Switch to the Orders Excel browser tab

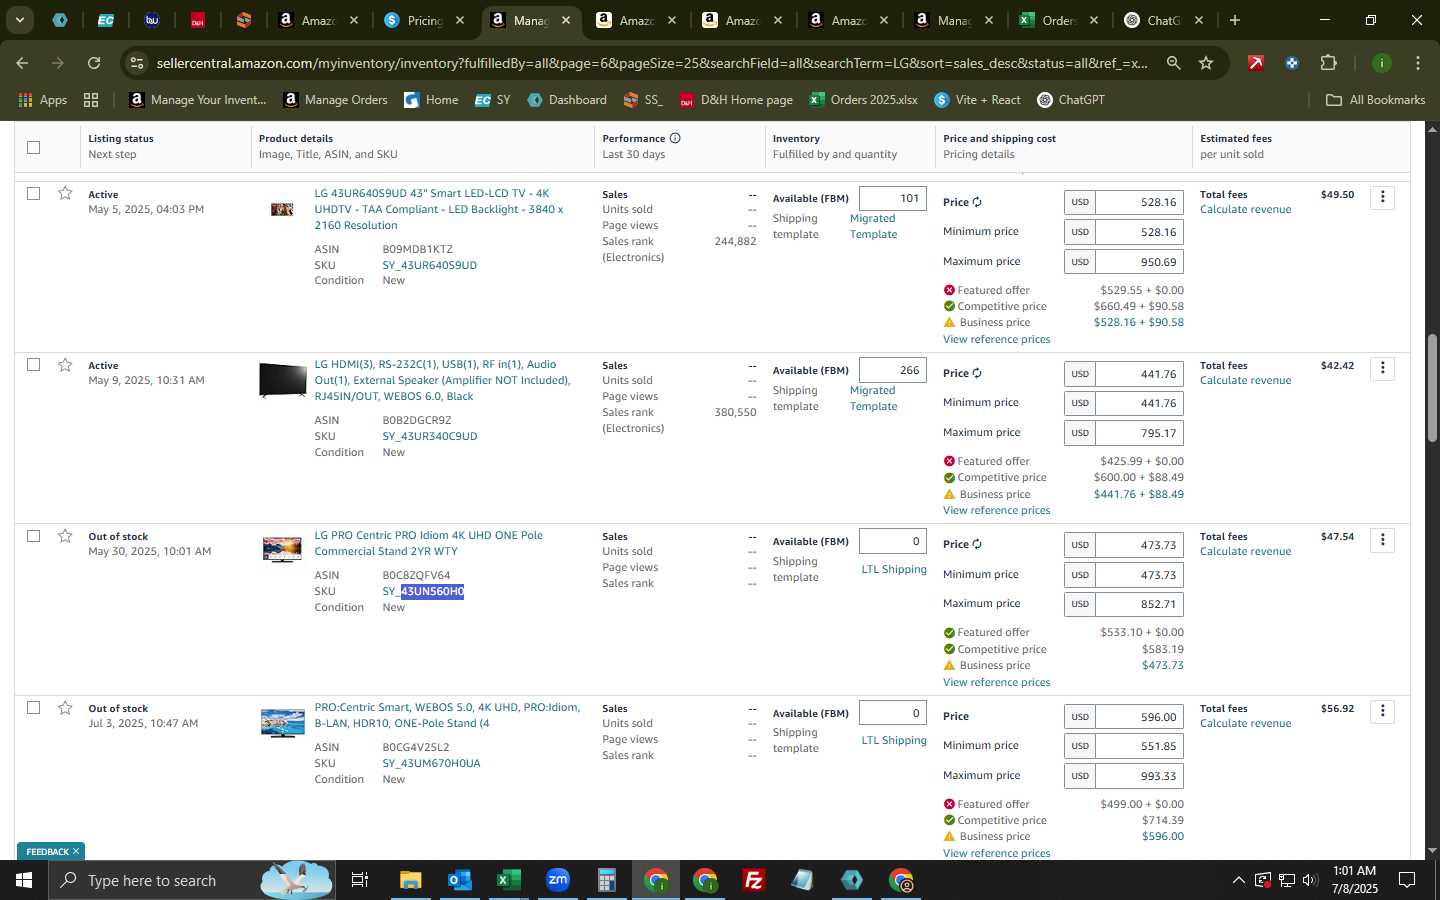[1060, 20]
